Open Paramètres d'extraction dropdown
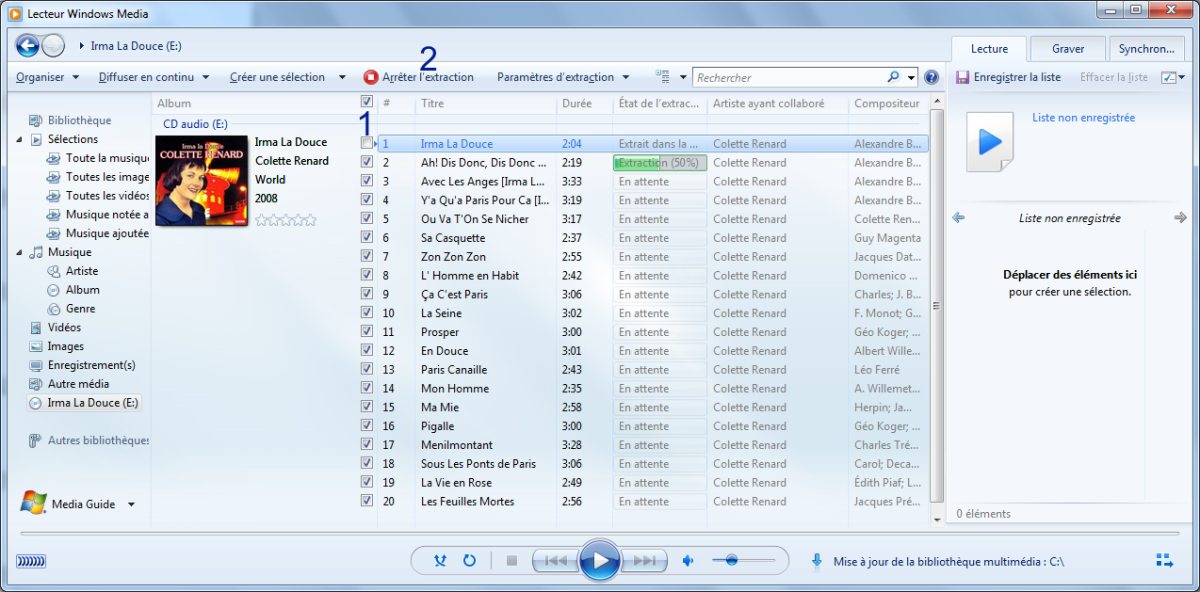This screenshot has height=592, width=1200. pos(563,77)
